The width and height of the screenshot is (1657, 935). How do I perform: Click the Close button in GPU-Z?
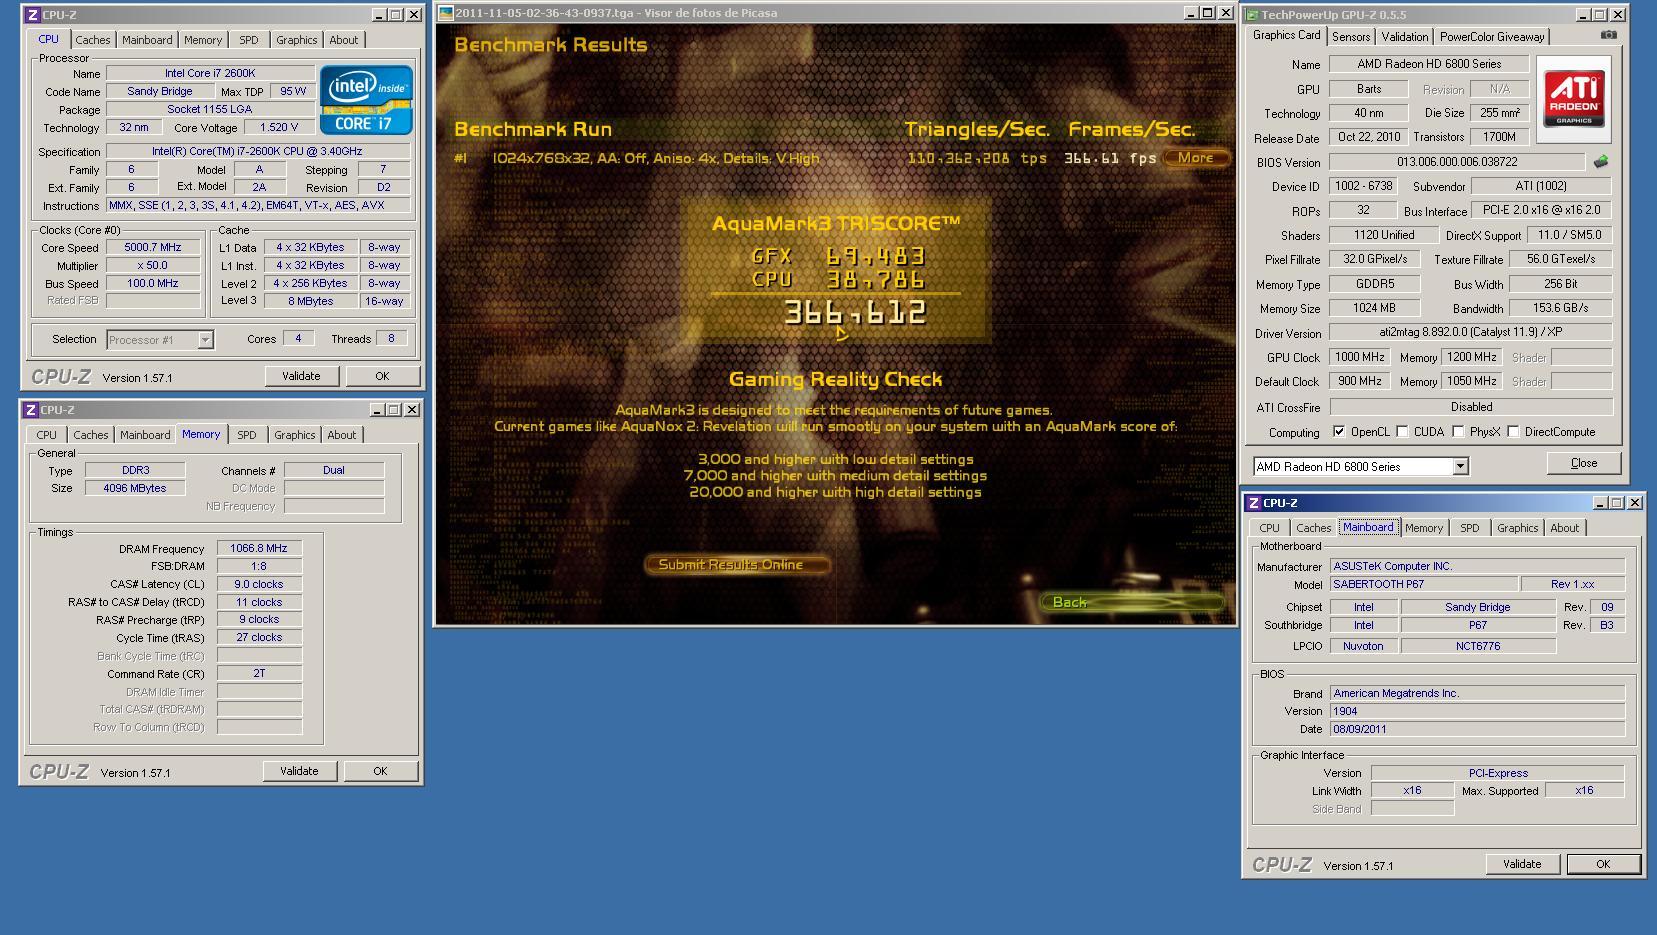tap(1584, 463)
